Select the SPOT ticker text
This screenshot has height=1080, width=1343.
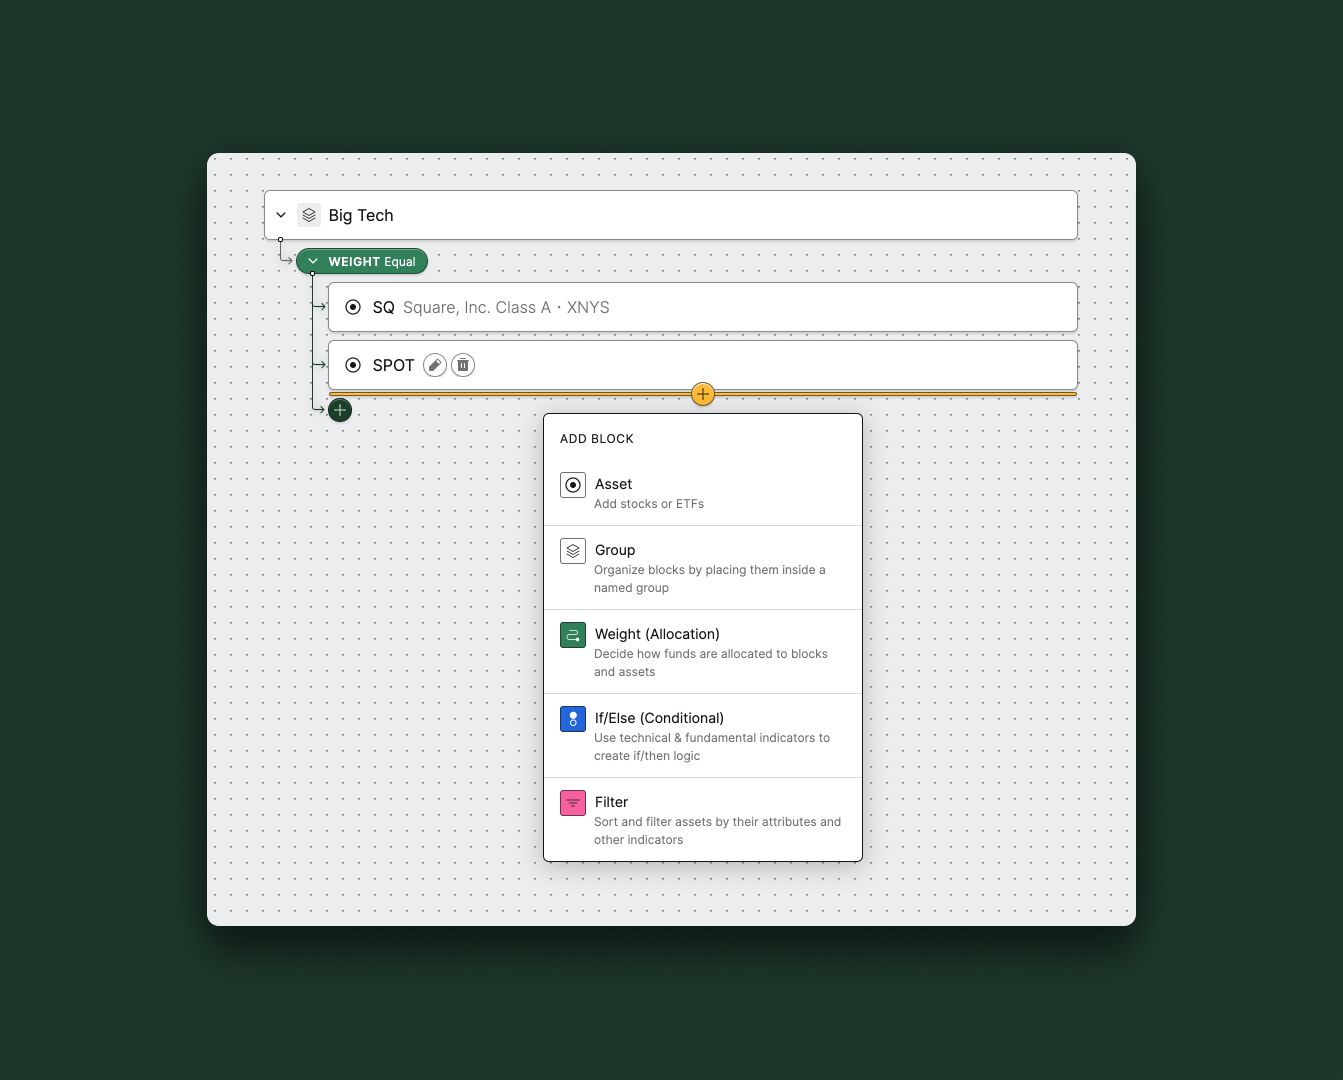(393, 365)
